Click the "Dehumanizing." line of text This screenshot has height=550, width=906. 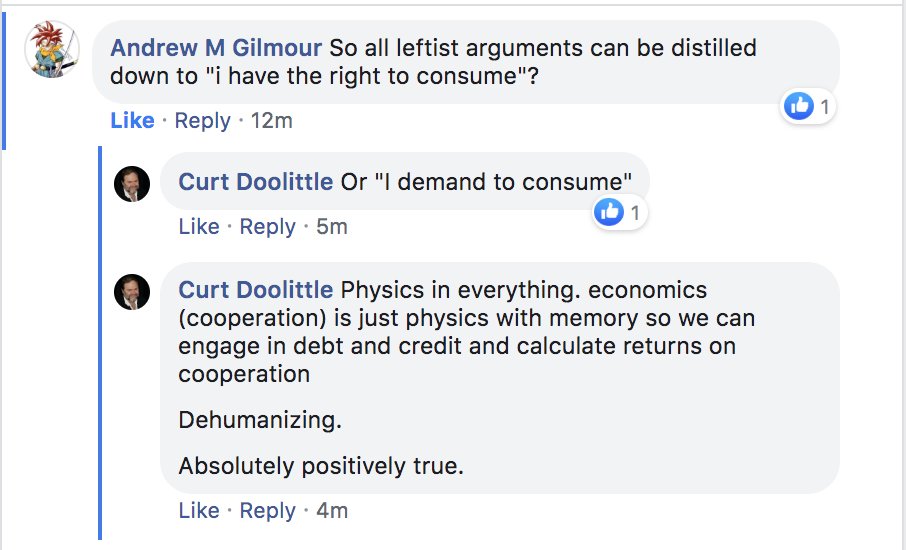click(x=260, y=420)
